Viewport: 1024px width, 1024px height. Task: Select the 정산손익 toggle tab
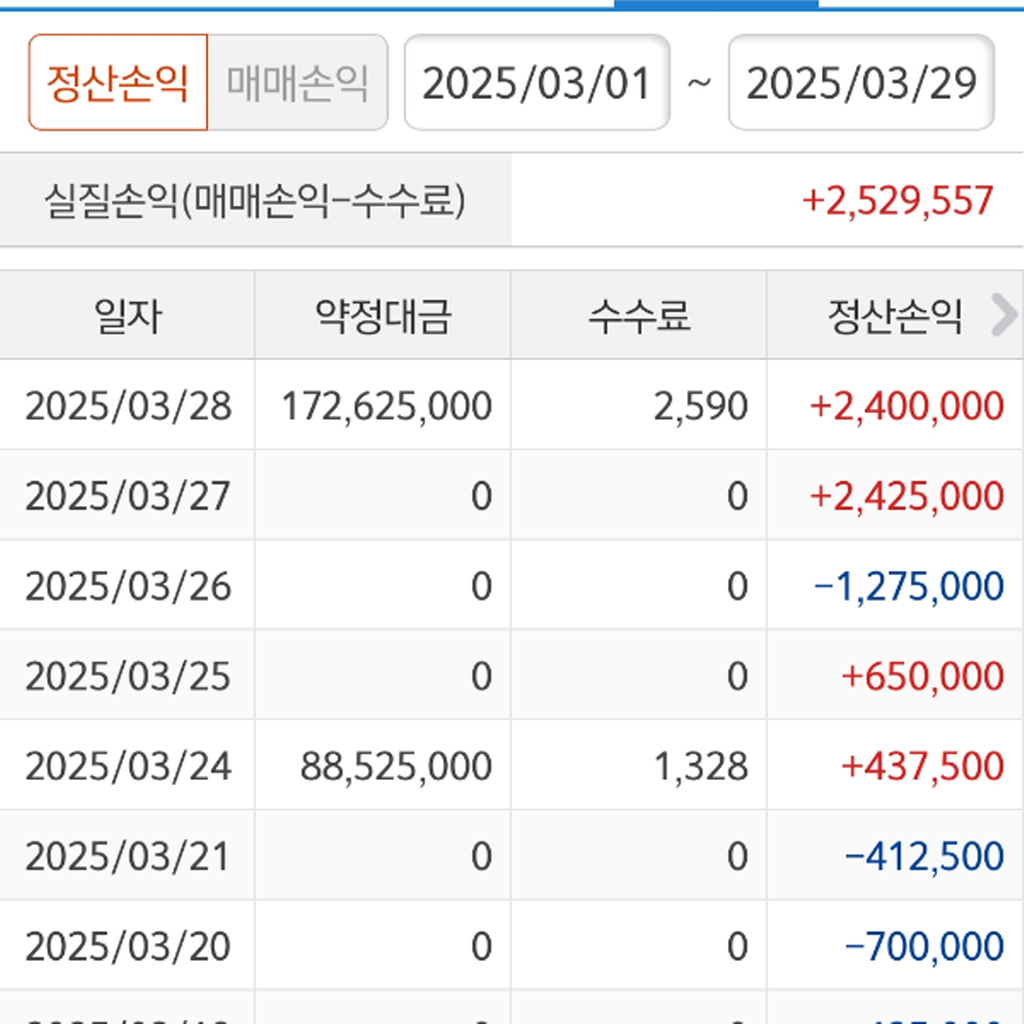point(118,83)
